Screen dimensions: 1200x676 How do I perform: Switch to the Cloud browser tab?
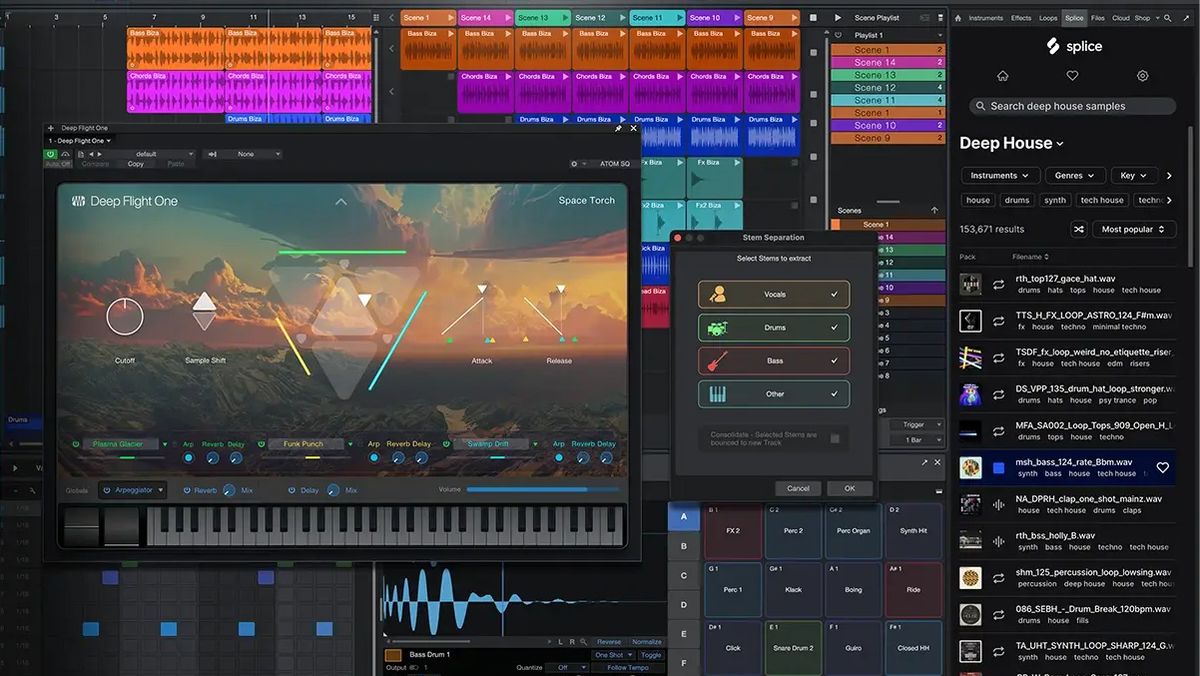point(1120,18)
